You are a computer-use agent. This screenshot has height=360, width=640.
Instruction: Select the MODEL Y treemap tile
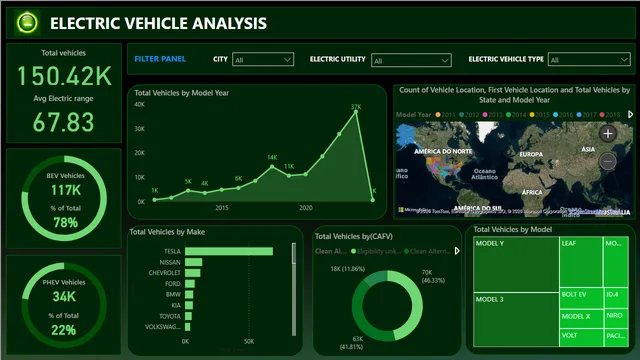[516, 264]
